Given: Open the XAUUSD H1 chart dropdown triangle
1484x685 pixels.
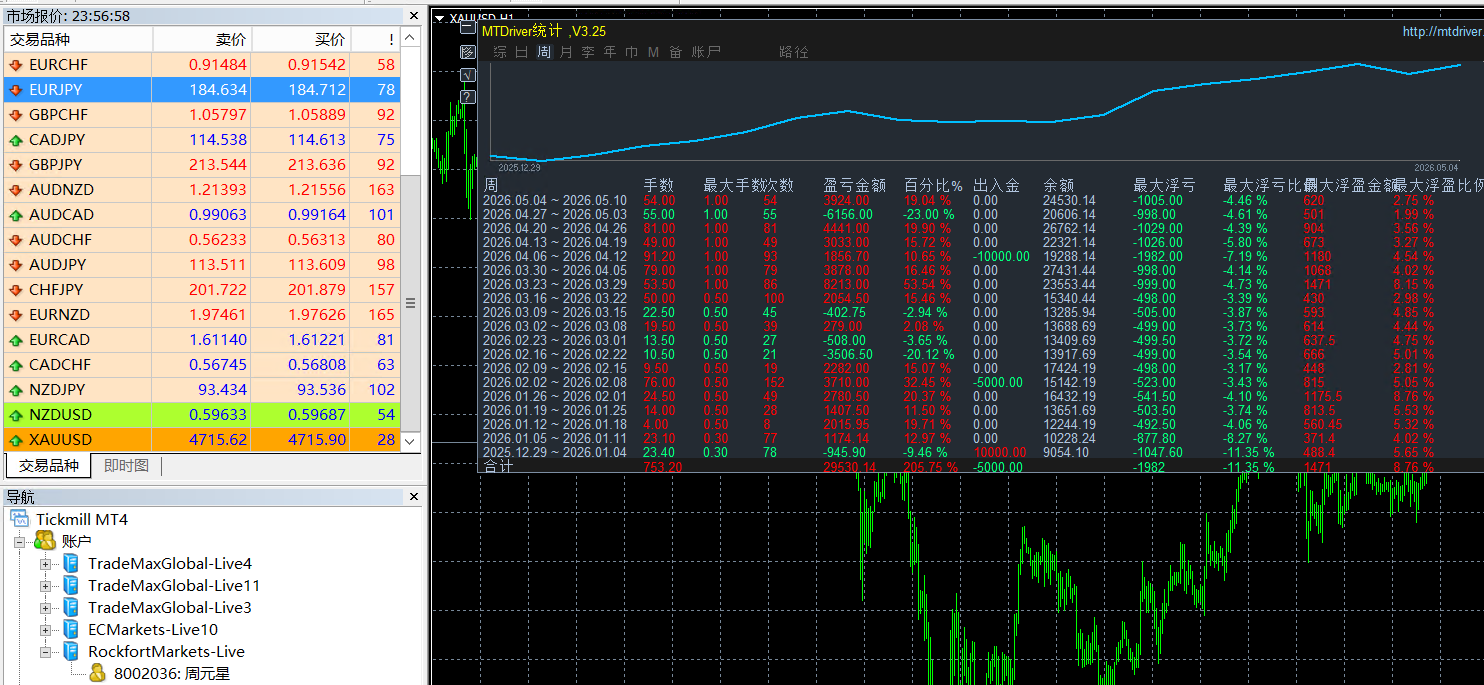Looking at the screenshot, I should pos(440,17).
